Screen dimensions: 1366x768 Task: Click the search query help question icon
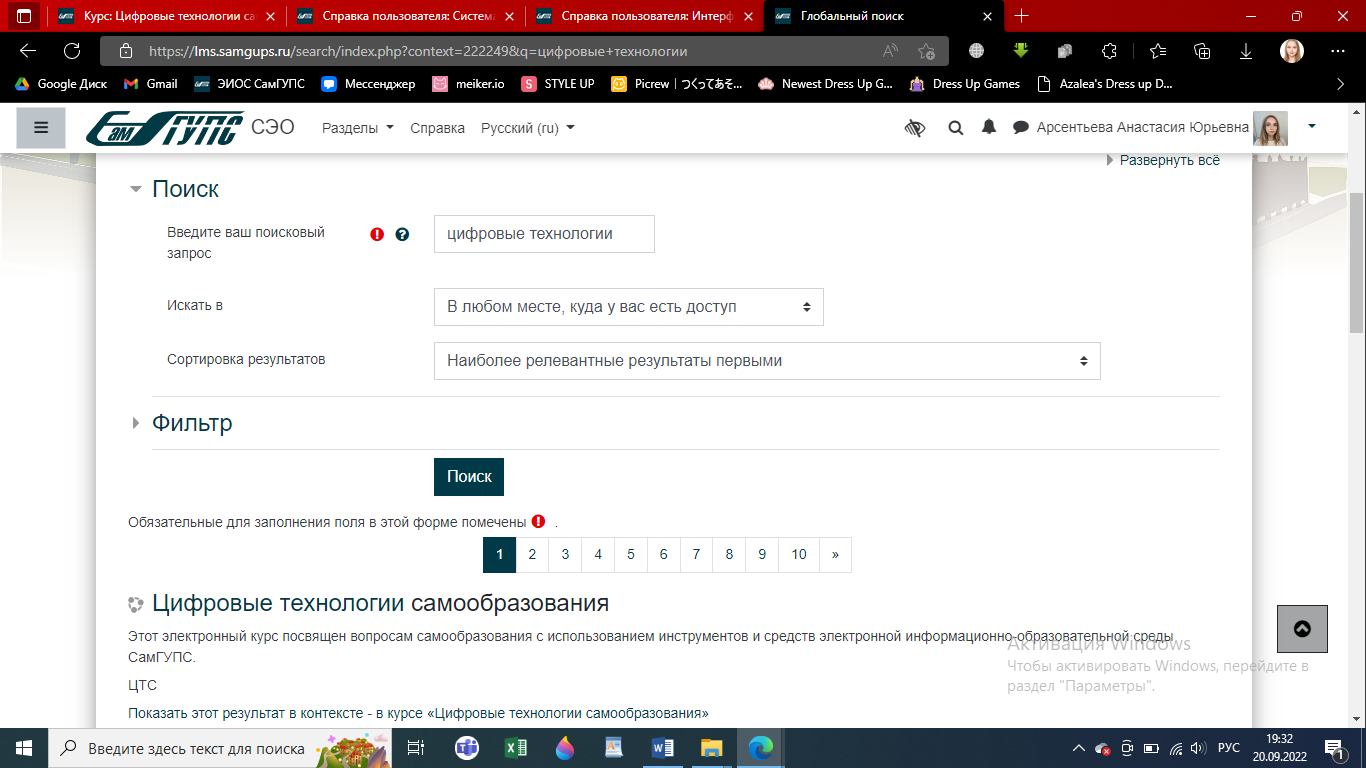pyautogui.click(x=402, y=234)
